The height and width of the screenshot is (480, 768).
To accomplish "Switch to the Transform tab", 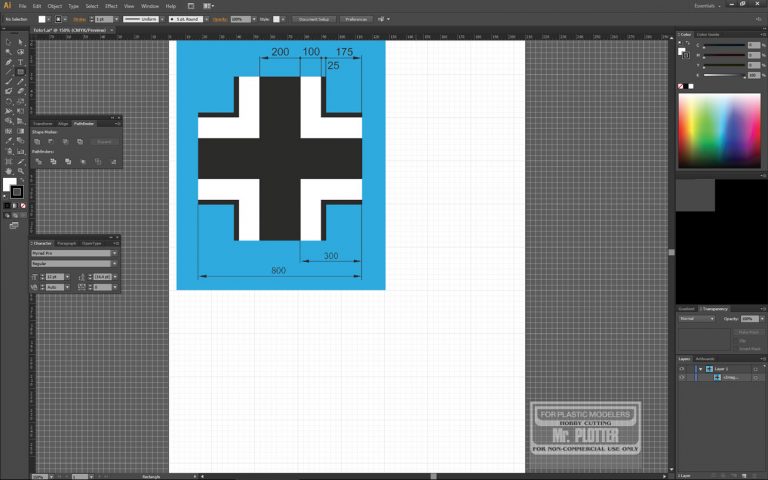I will coord(43,124).
